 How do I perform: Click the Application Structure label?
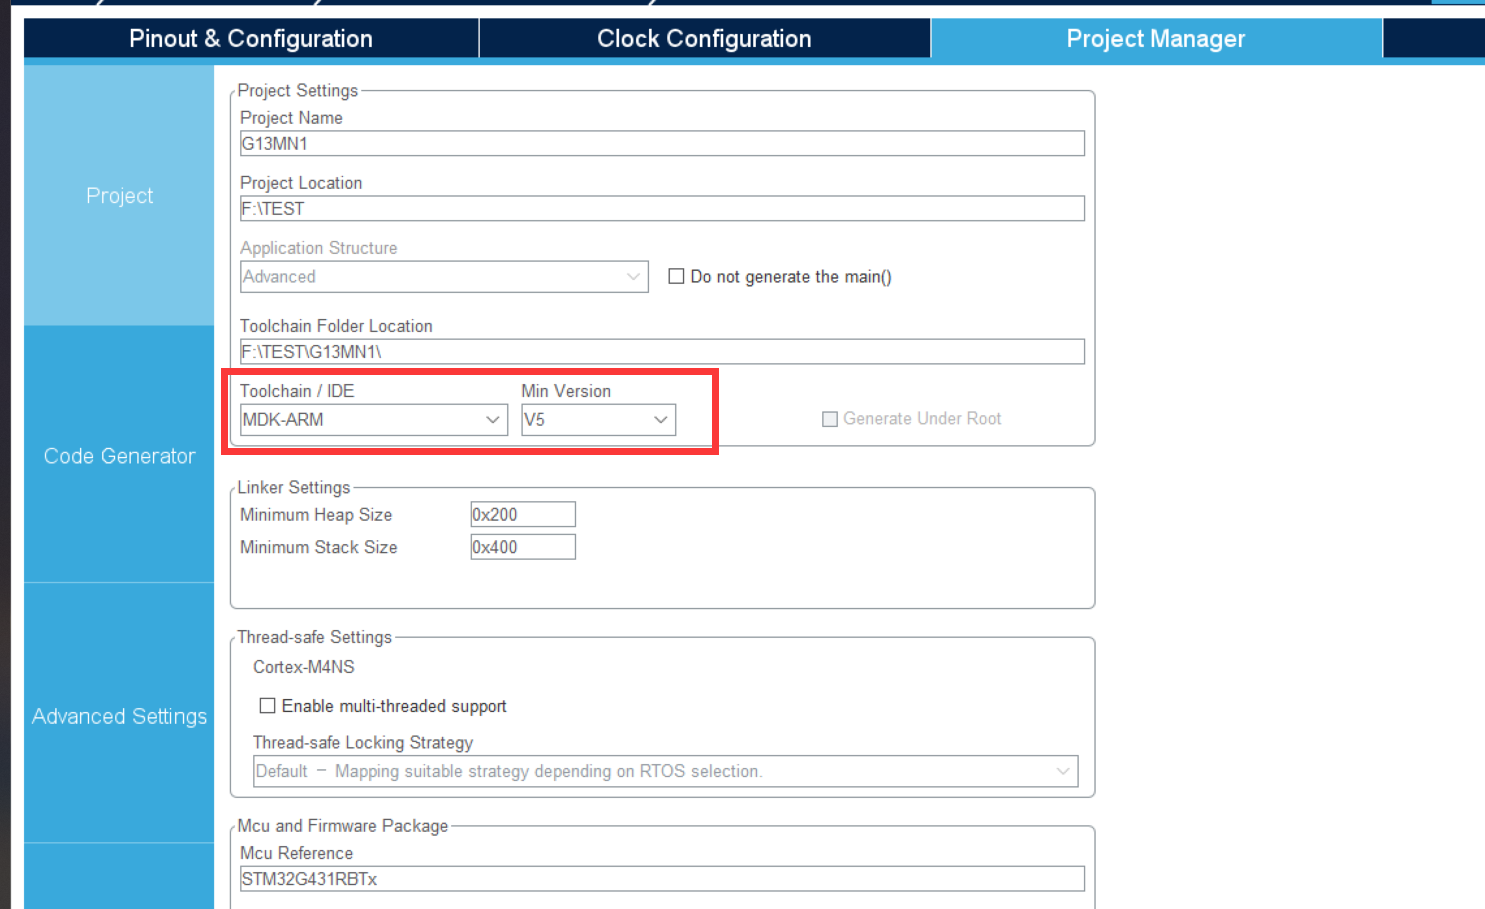(x=319, y=248)
